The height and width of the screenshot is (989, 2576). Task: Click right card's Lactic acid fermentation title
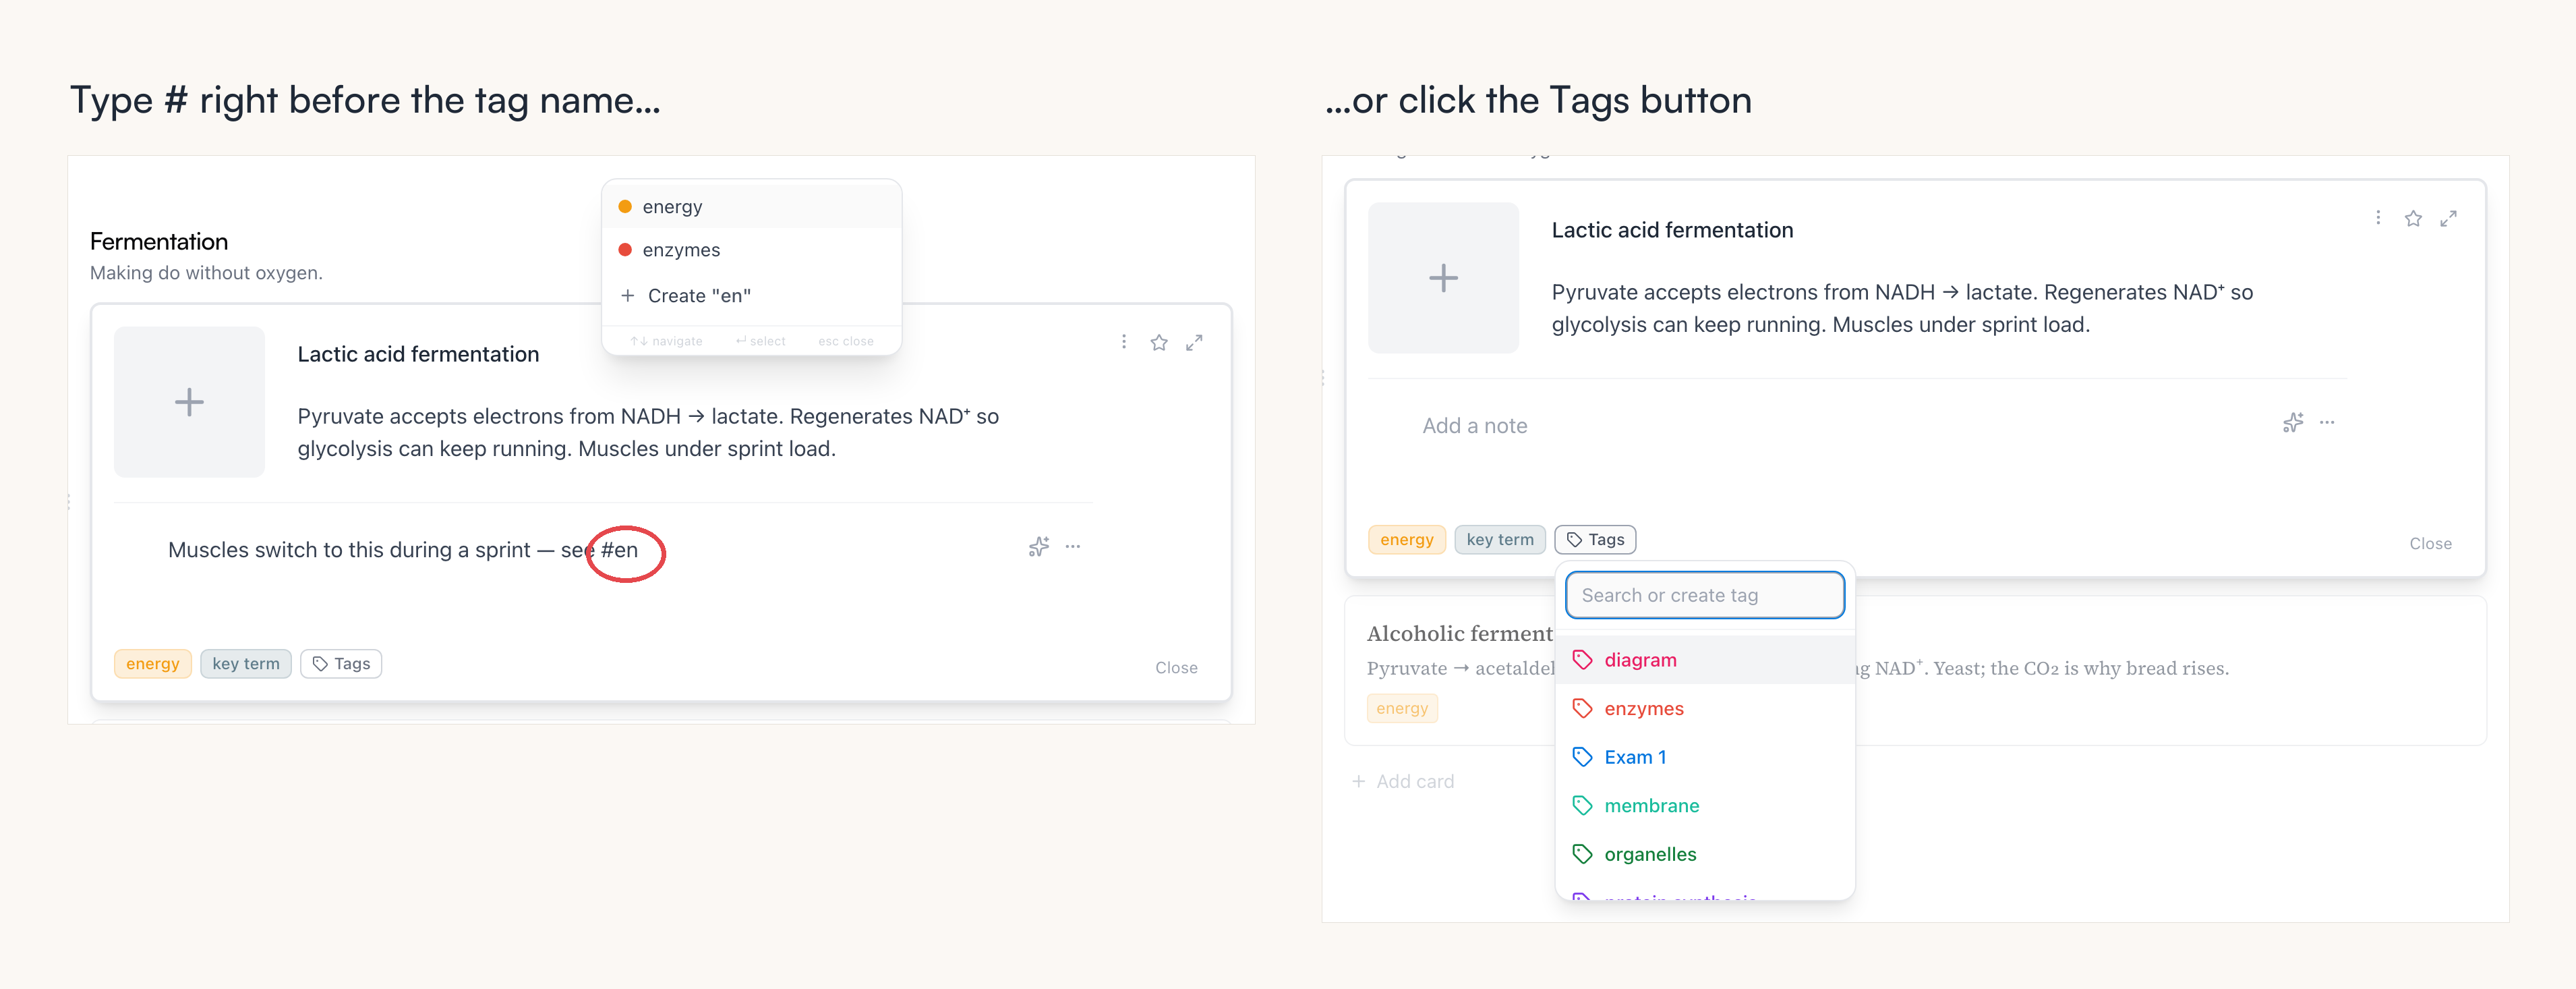(1672, 230)
